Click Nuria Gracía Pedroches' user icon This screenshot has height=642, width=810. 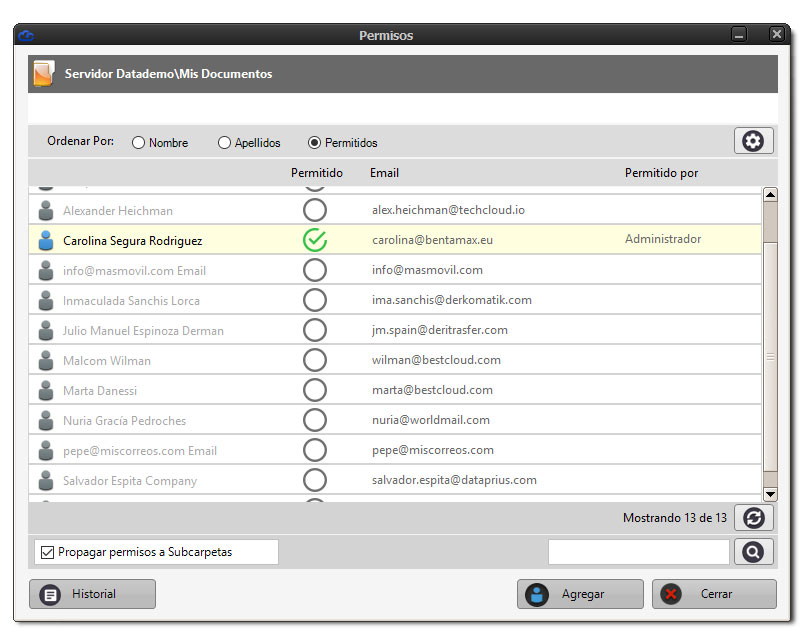click(x=46, y=420)
